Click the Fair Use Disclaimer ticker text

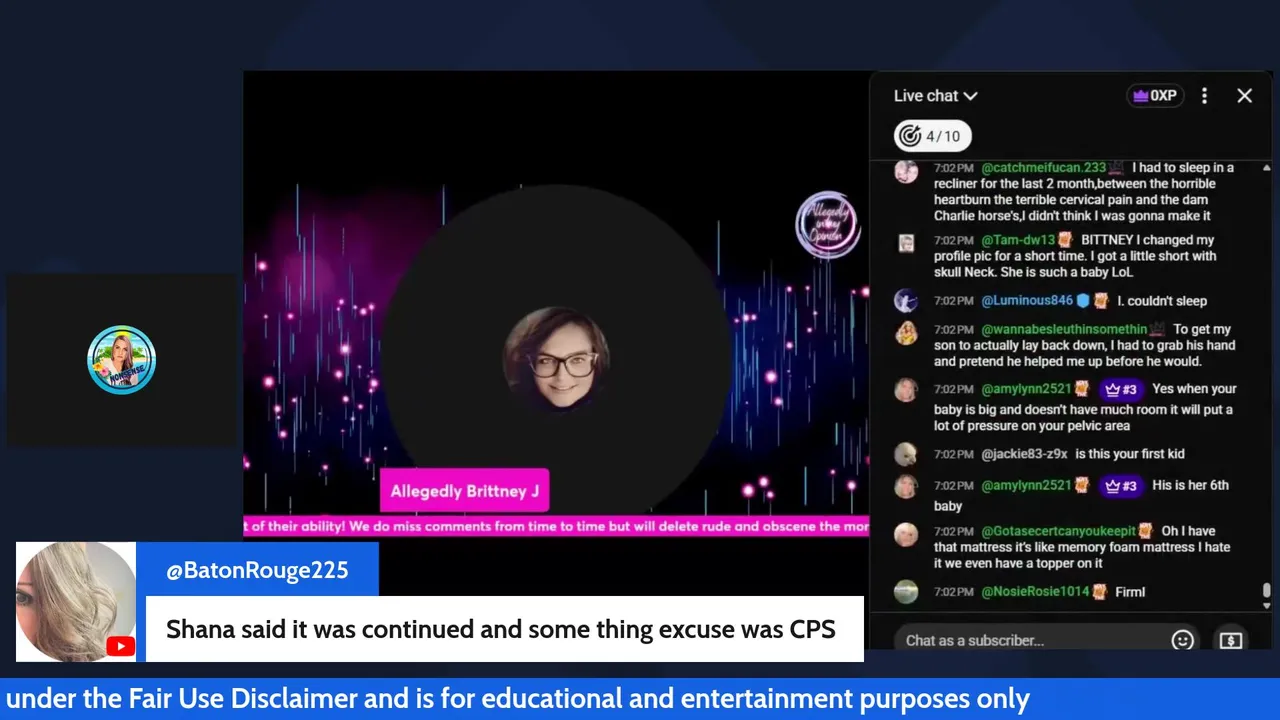coord(518,698)
